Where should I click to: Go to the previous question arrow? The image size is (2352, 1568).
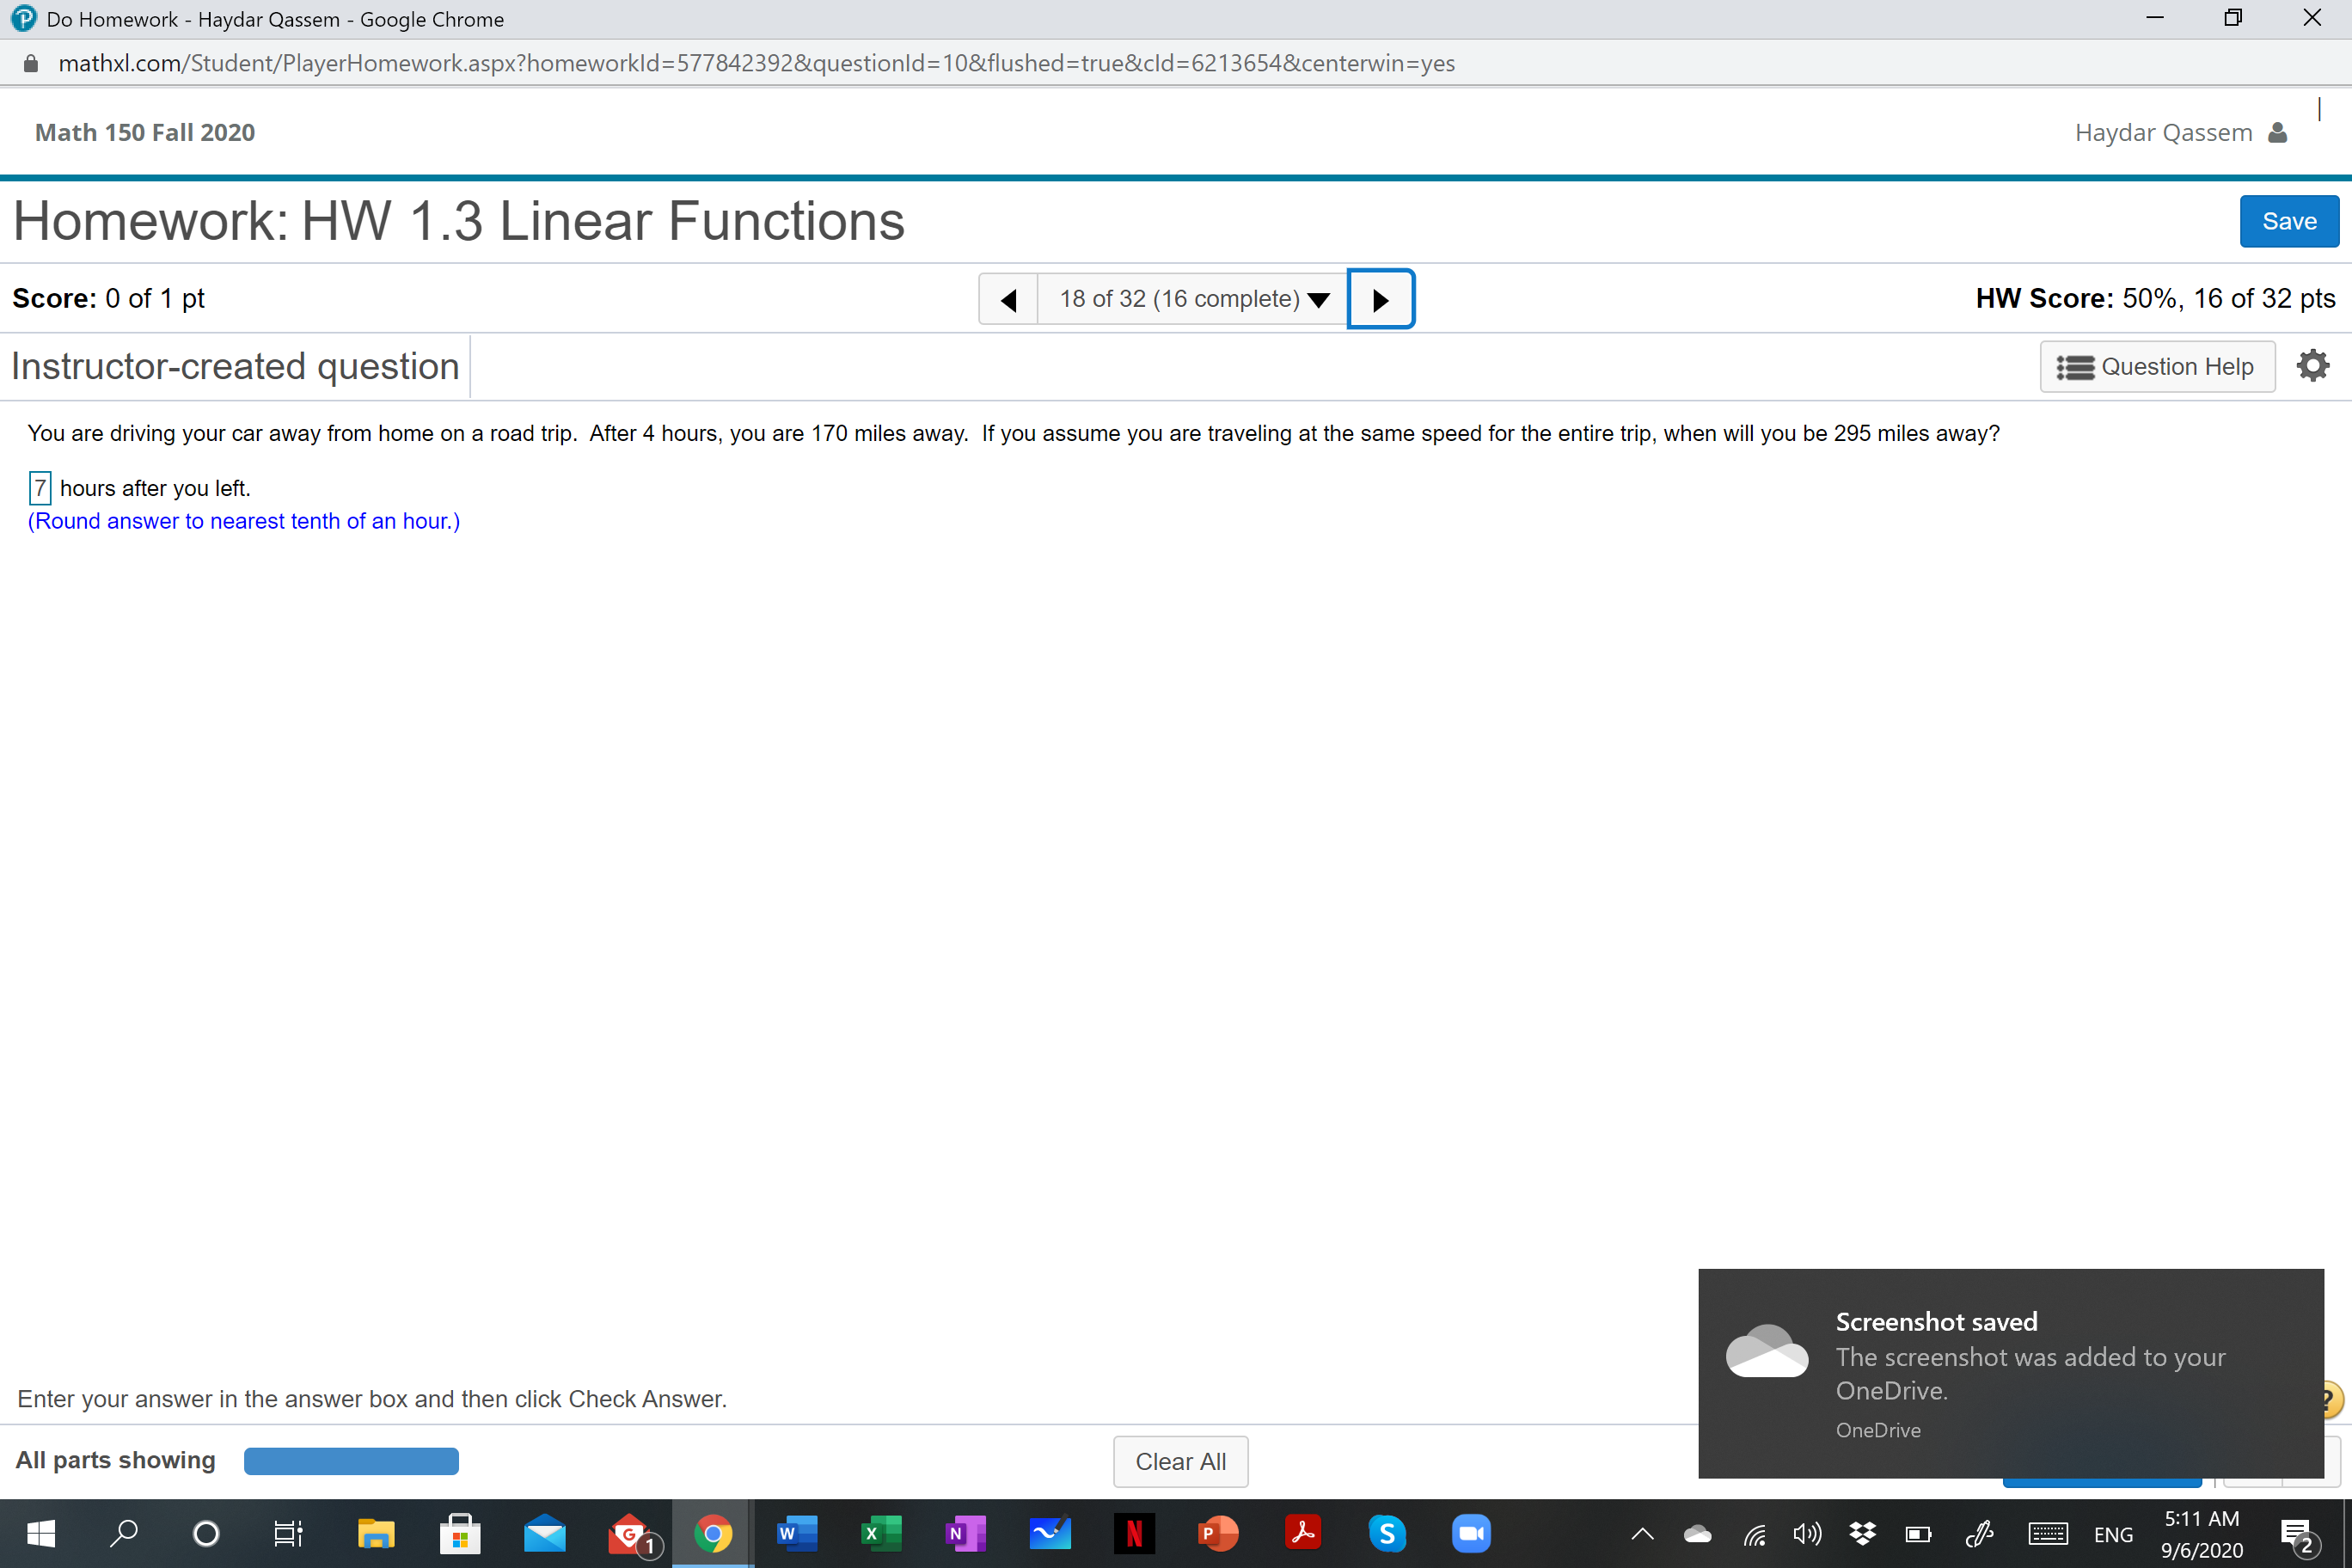click(1008, 299)
